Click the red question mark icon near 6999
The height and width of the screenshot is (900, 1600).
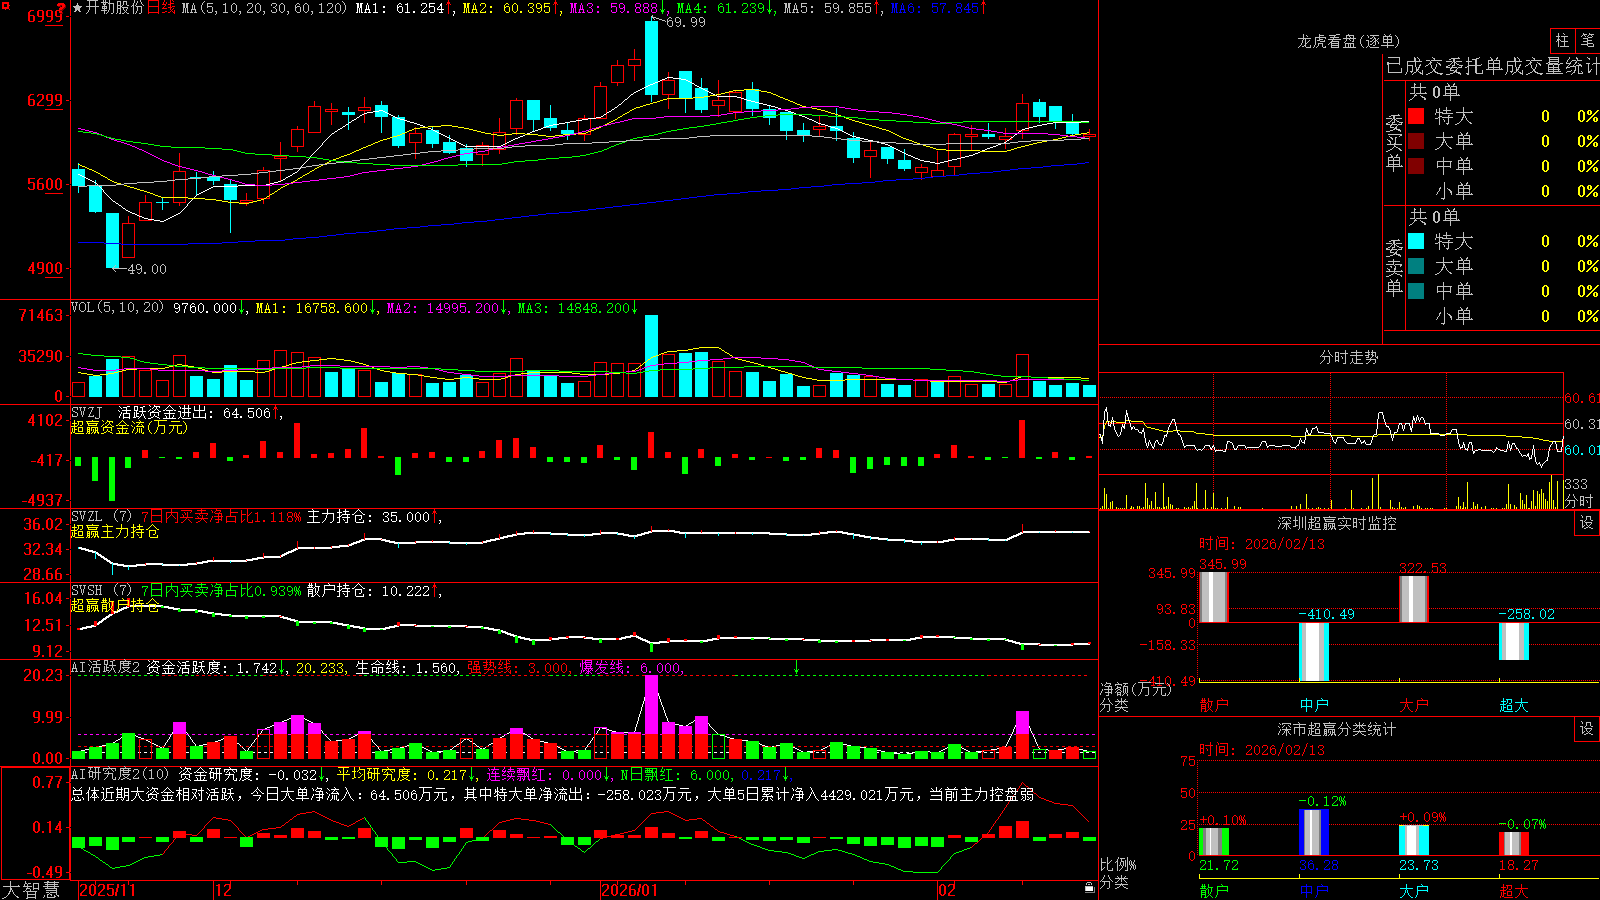tap(62, 8)
